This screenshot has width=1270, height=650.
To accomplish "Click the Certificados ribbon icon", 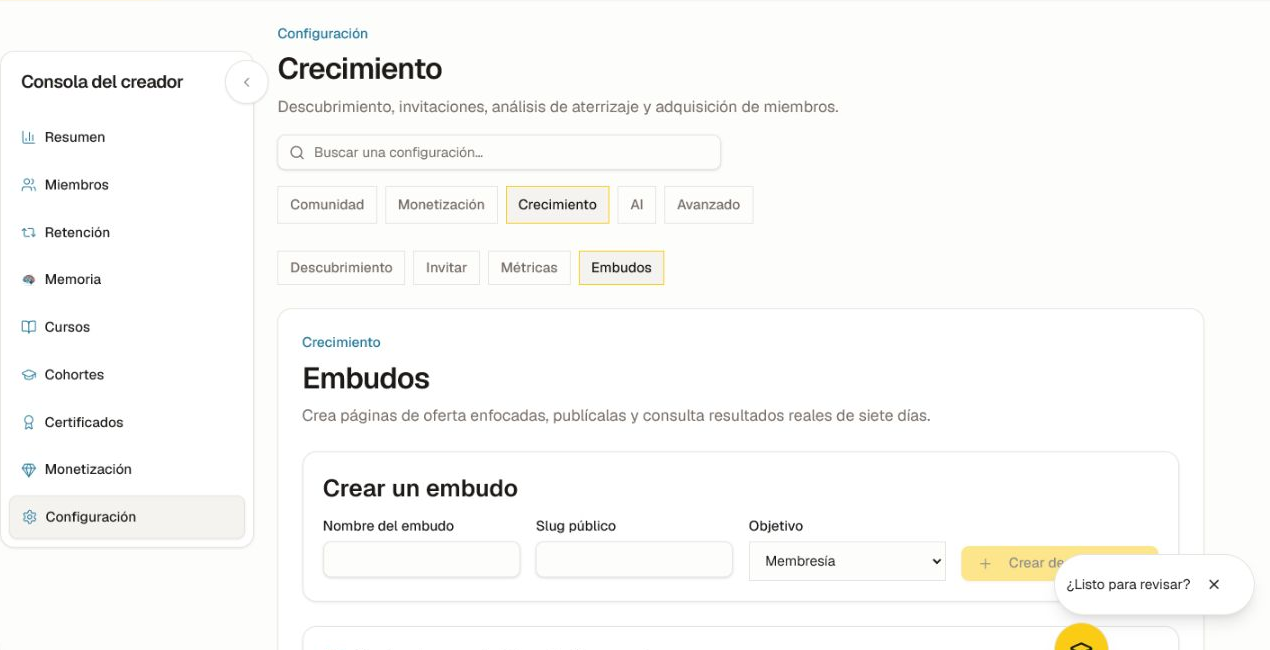I will tap(29, 422).
